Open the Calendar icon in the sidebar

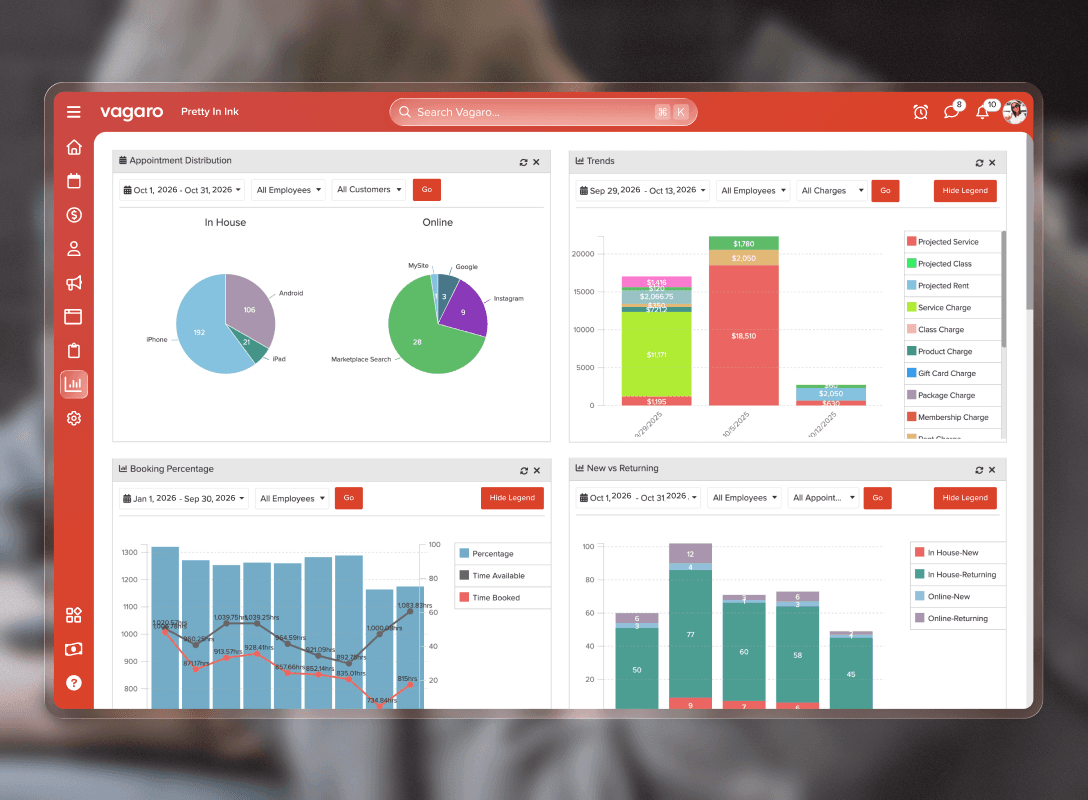74,181
